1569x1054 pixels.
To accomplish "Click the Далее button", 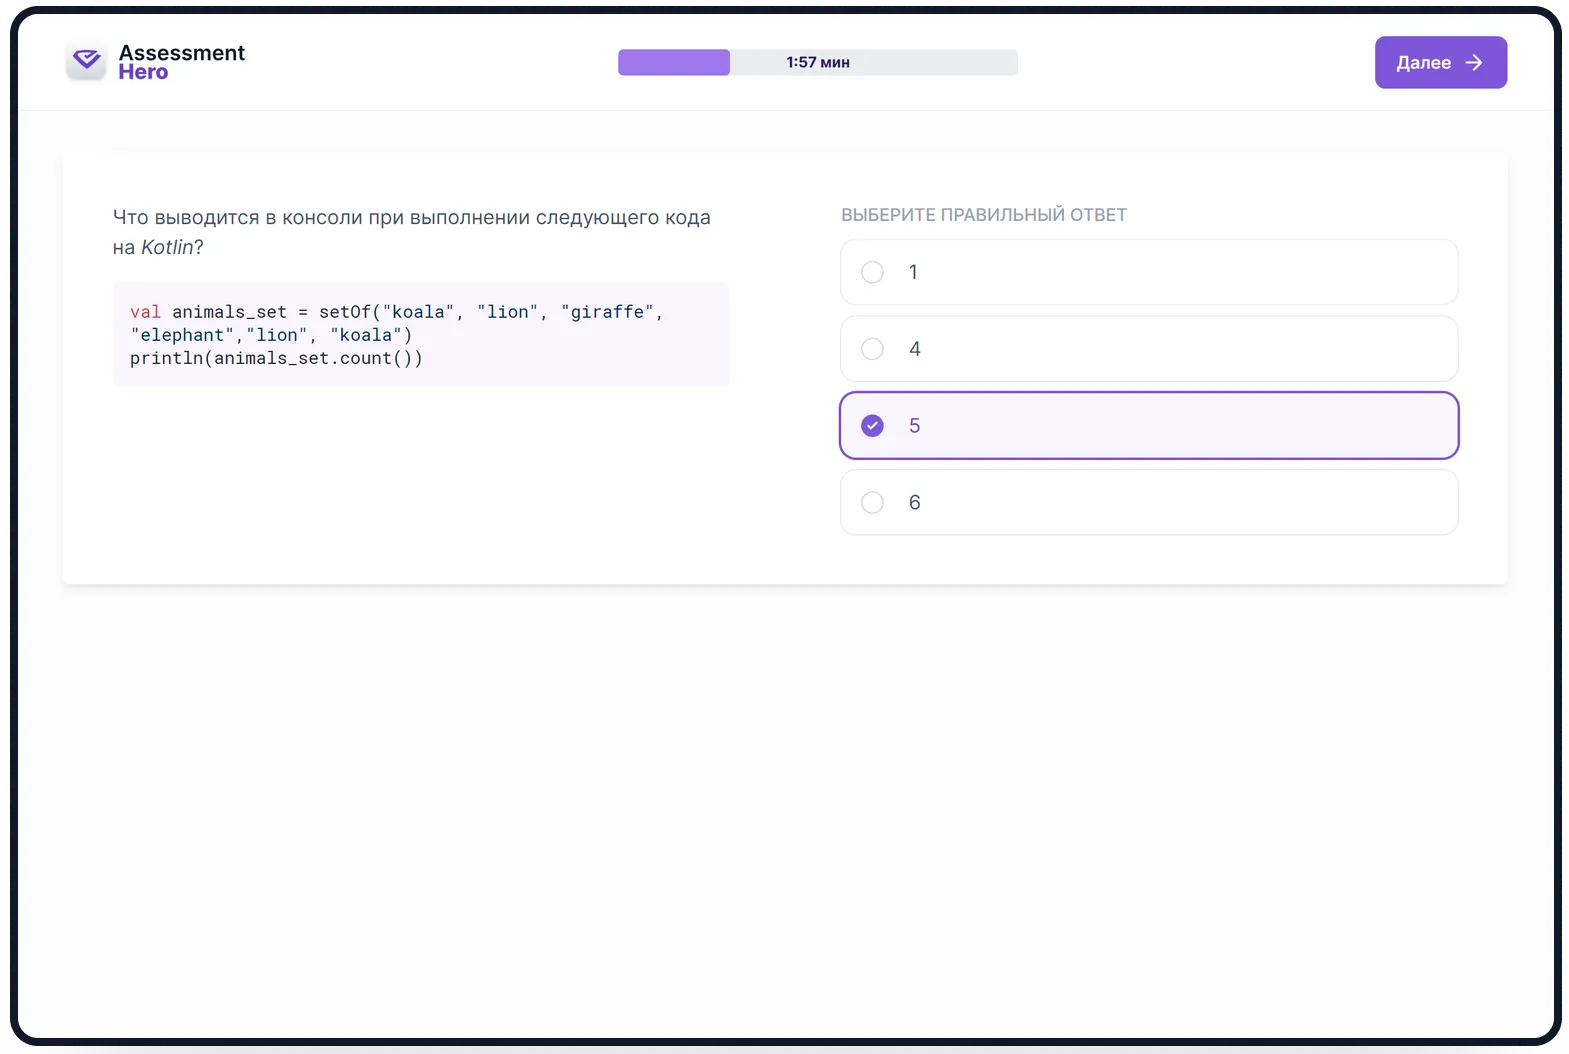I will pos(1440,62).
